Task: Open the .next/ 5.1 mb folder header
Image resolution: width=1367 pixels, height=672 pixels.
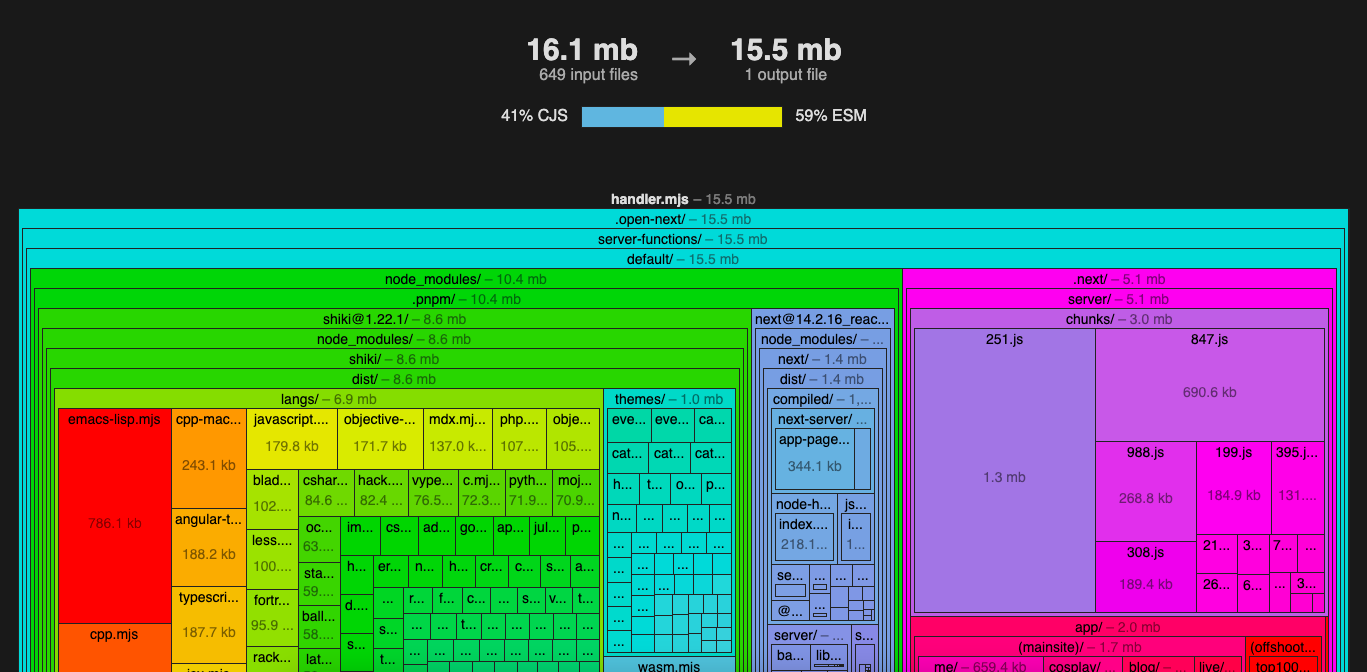Action: pos(1119,279)
